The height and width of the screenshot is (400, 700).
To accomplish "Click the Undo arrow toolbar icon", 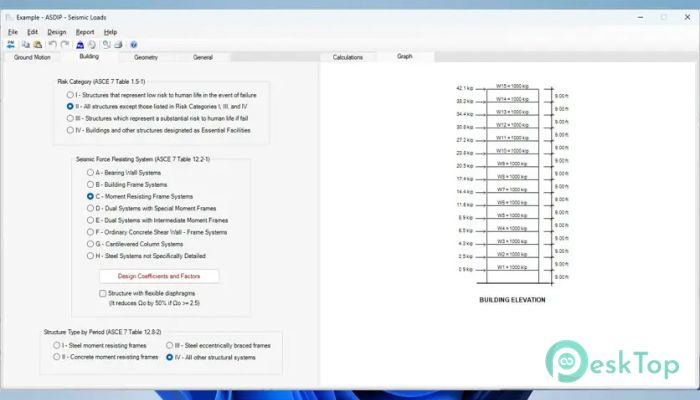I will click(x=52, y=45).
